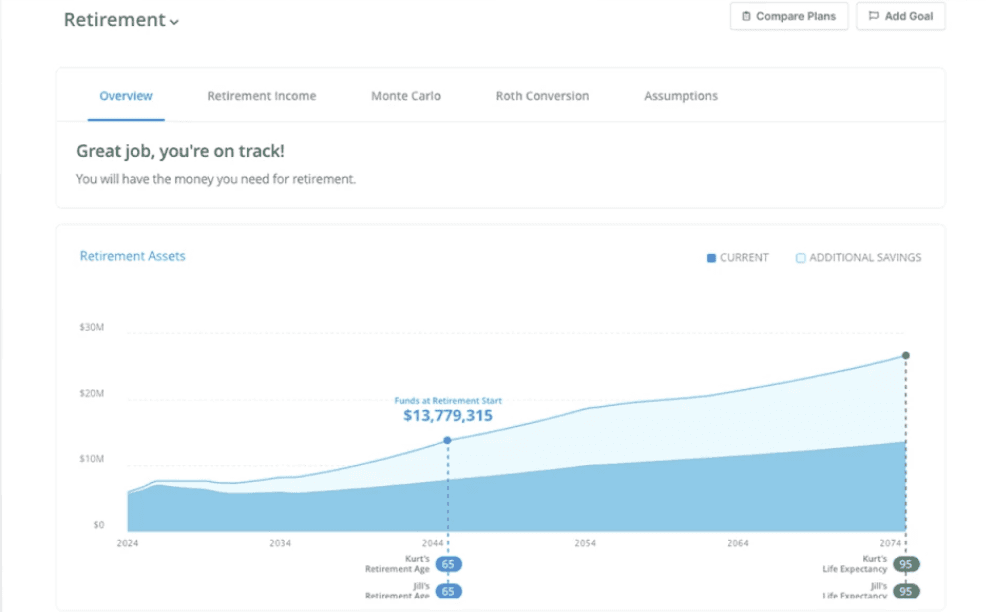Open the Monte Carlo tab
The width and height of the screenshot is (986, 612).
(406, 96)
